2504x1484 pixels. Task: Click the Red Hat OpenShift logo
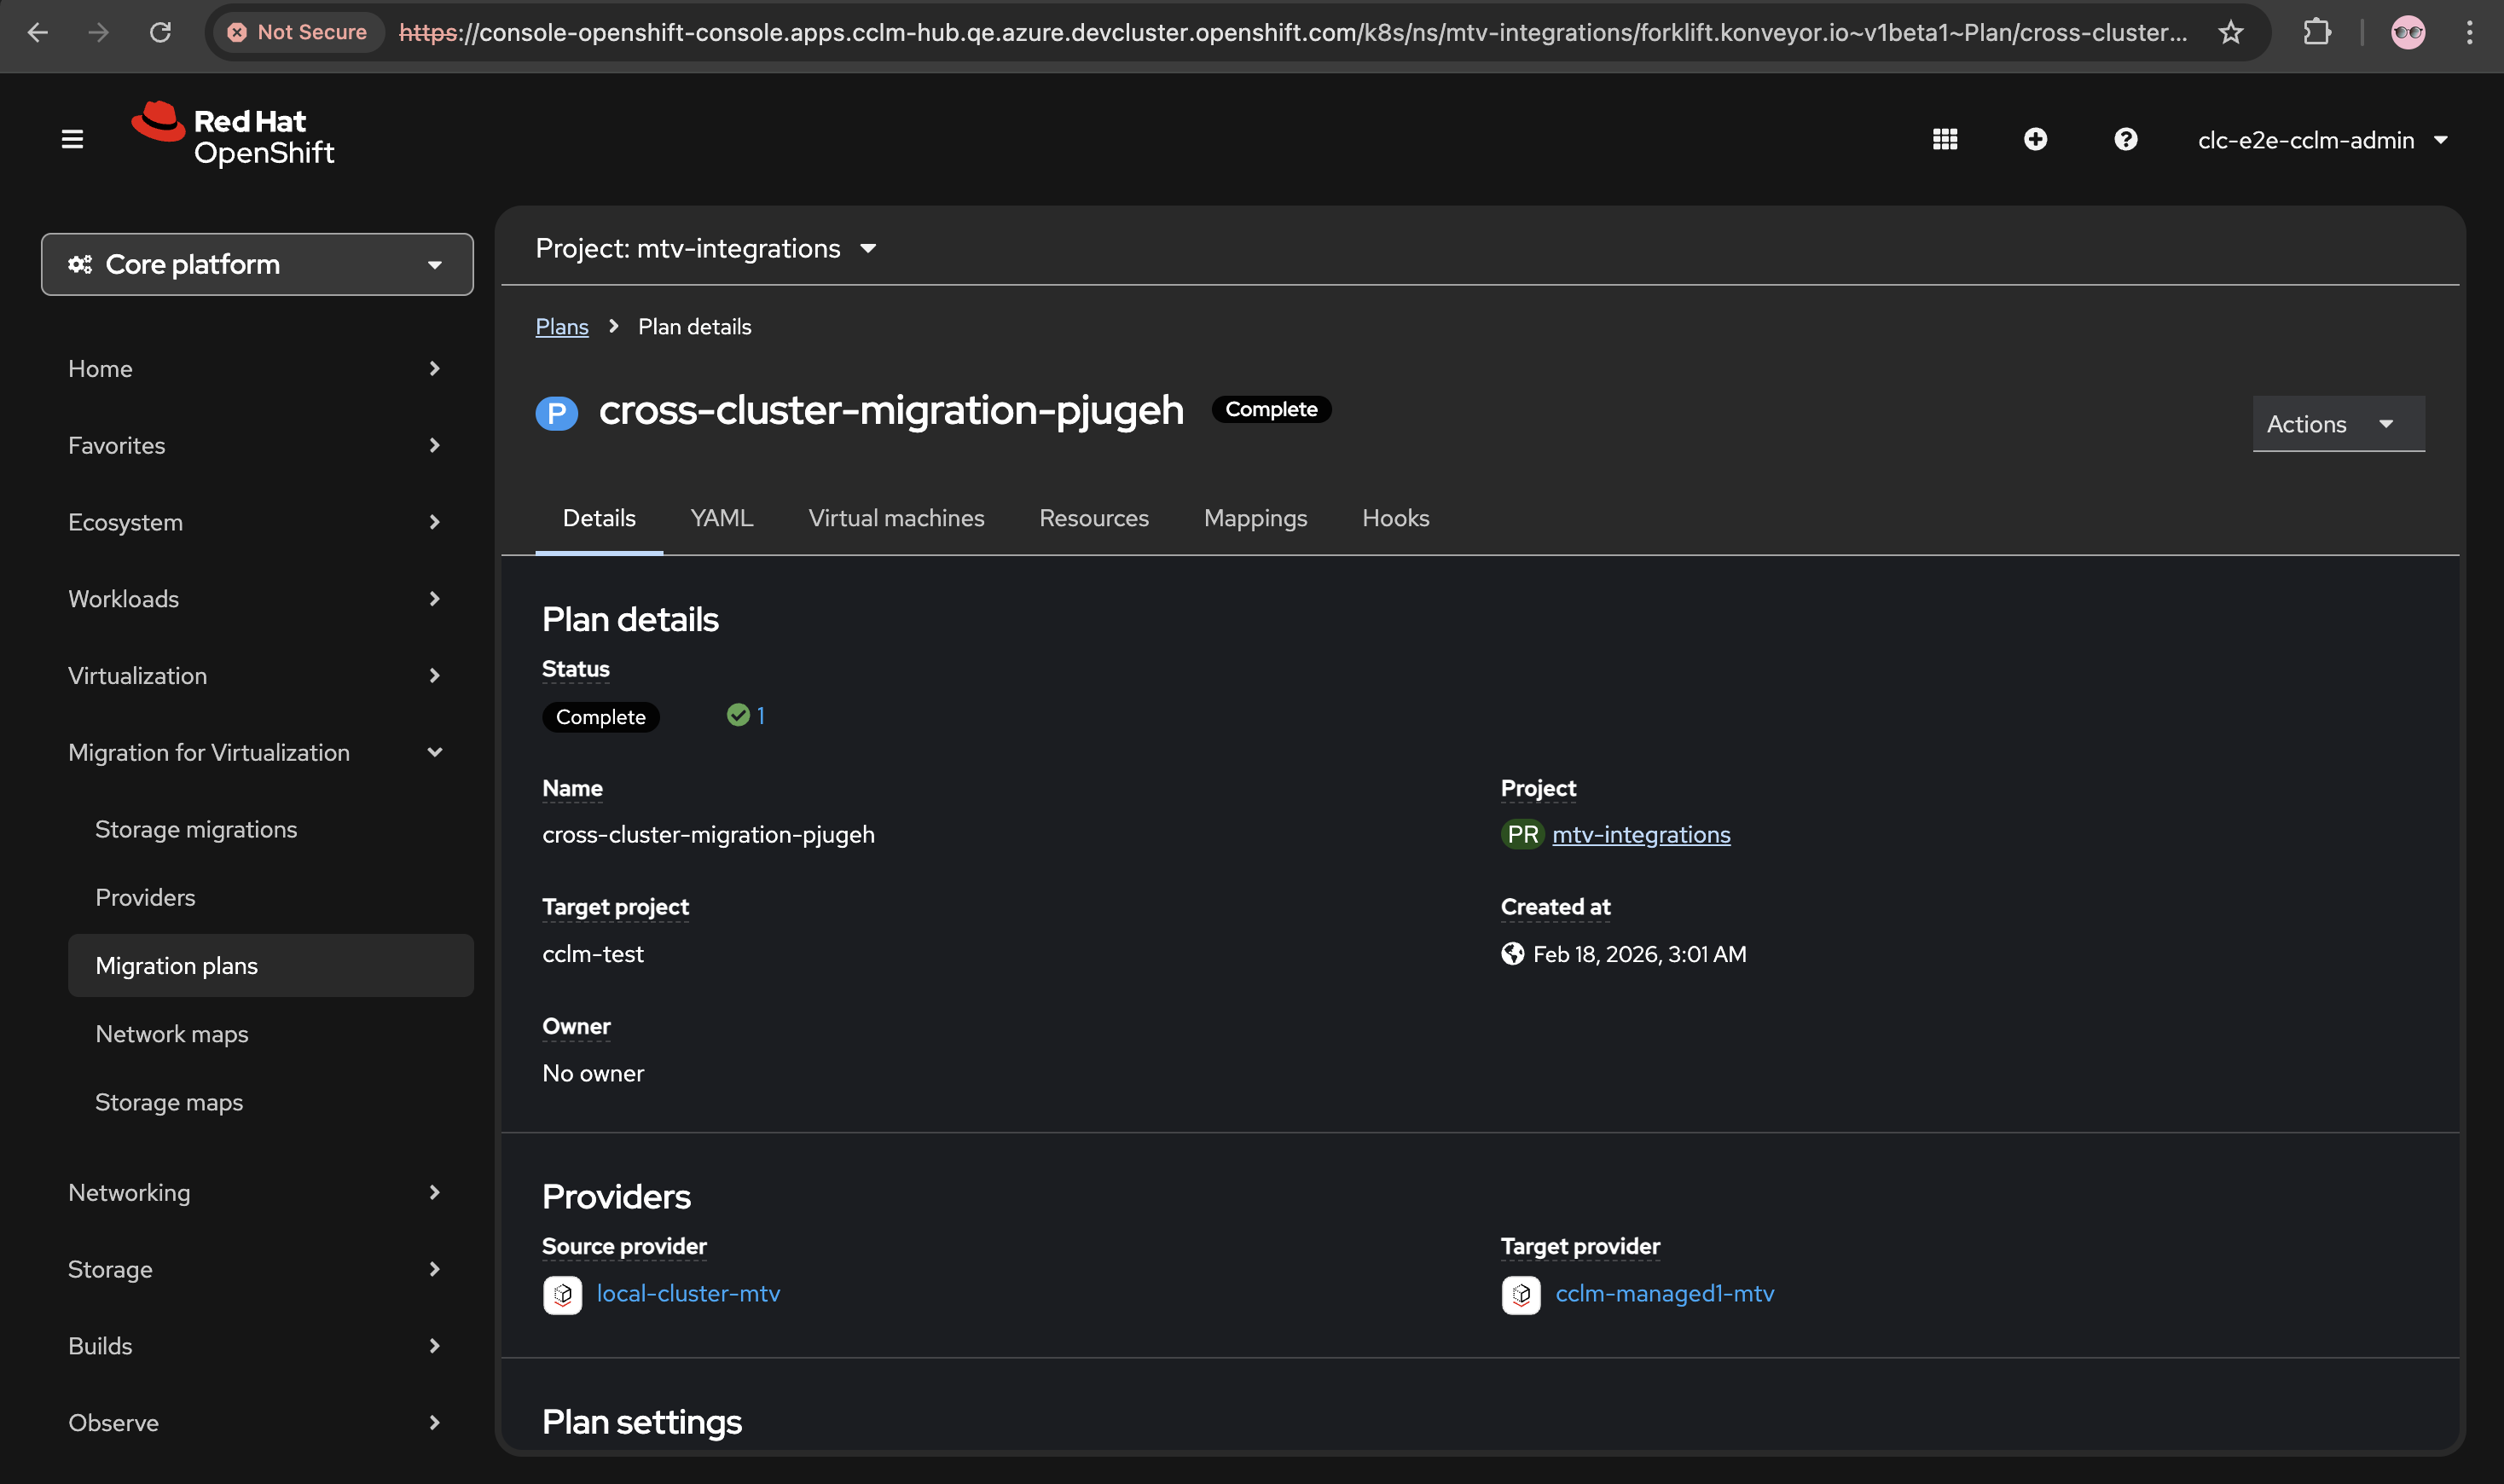pos(233,135)
